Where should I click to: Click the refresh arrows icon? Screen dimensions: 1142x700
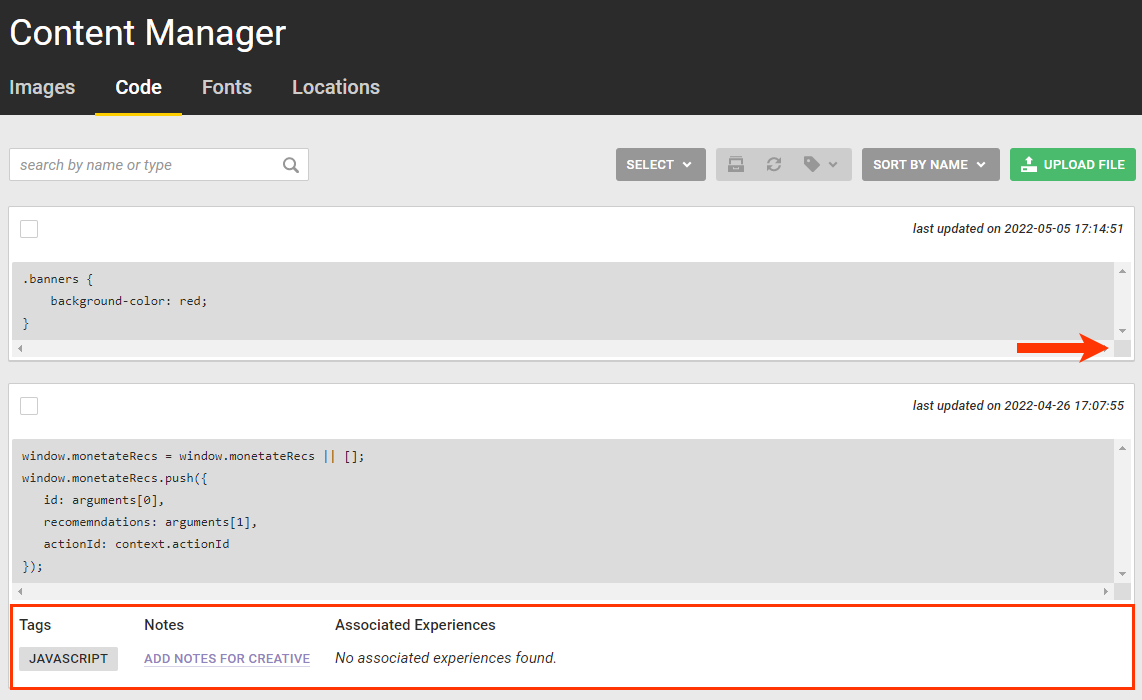coord(773,165)
